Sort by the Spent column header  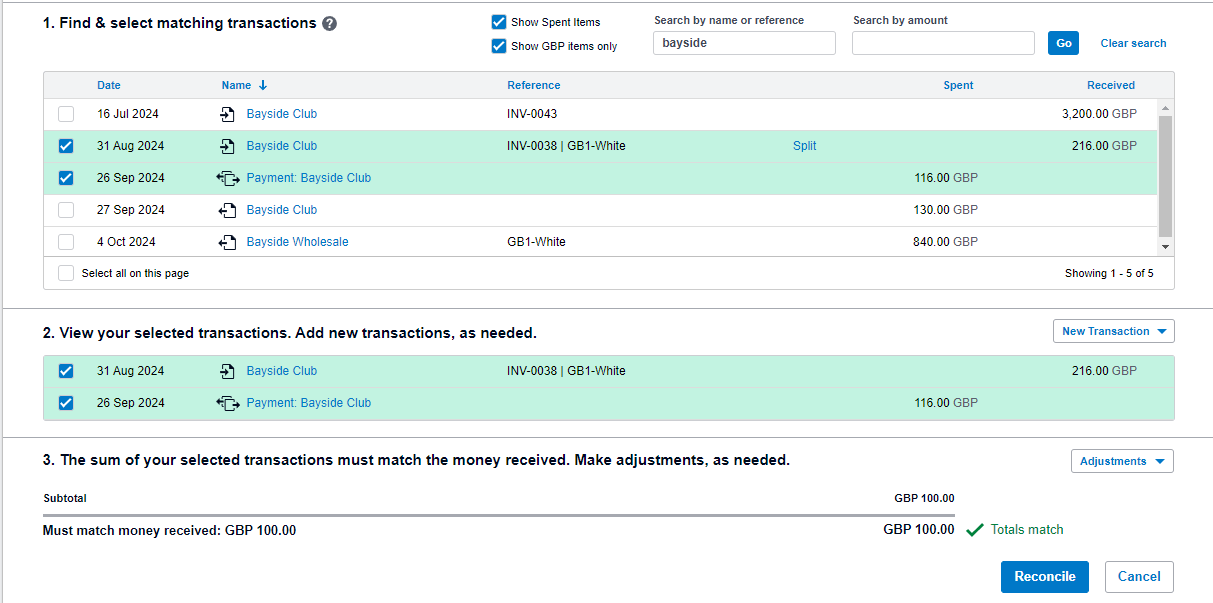tap(958, 85)
